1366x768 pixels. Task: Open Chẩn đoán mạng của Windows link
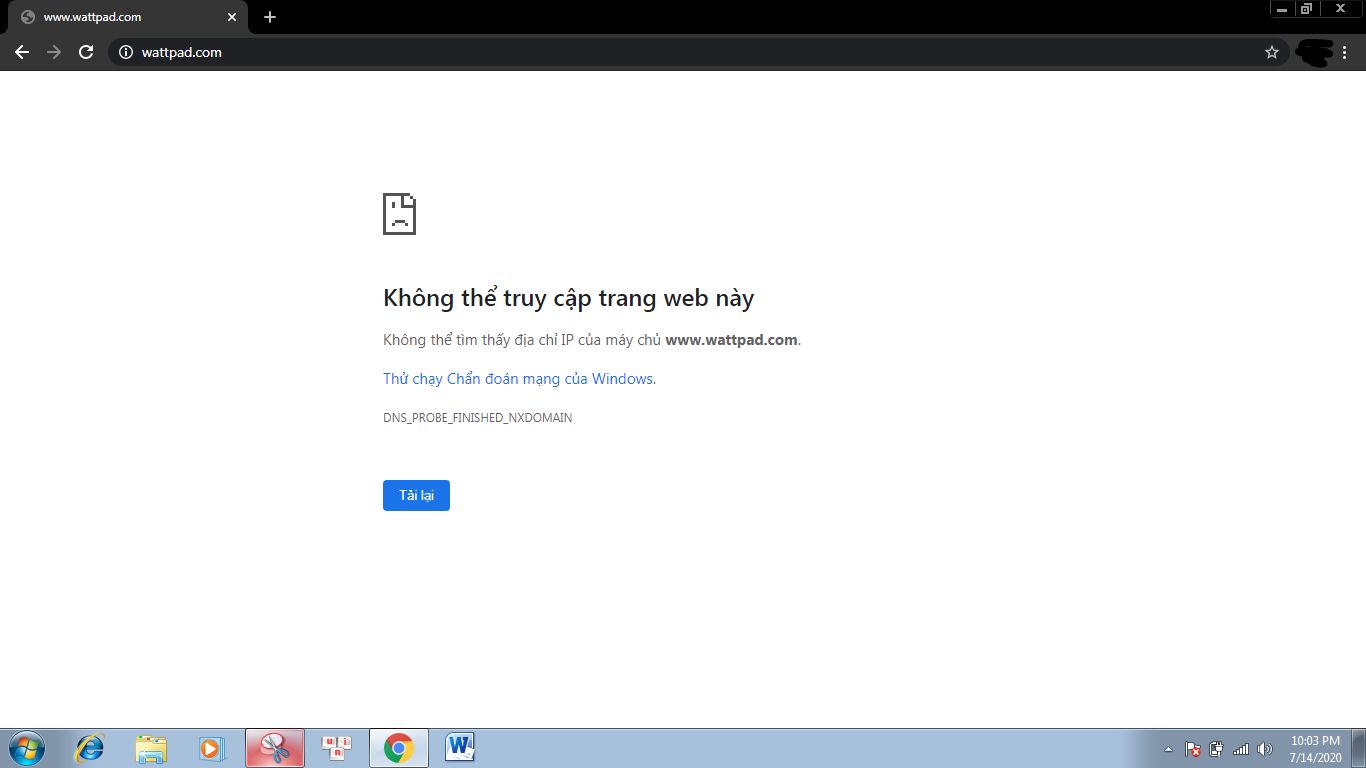(518, 379)
